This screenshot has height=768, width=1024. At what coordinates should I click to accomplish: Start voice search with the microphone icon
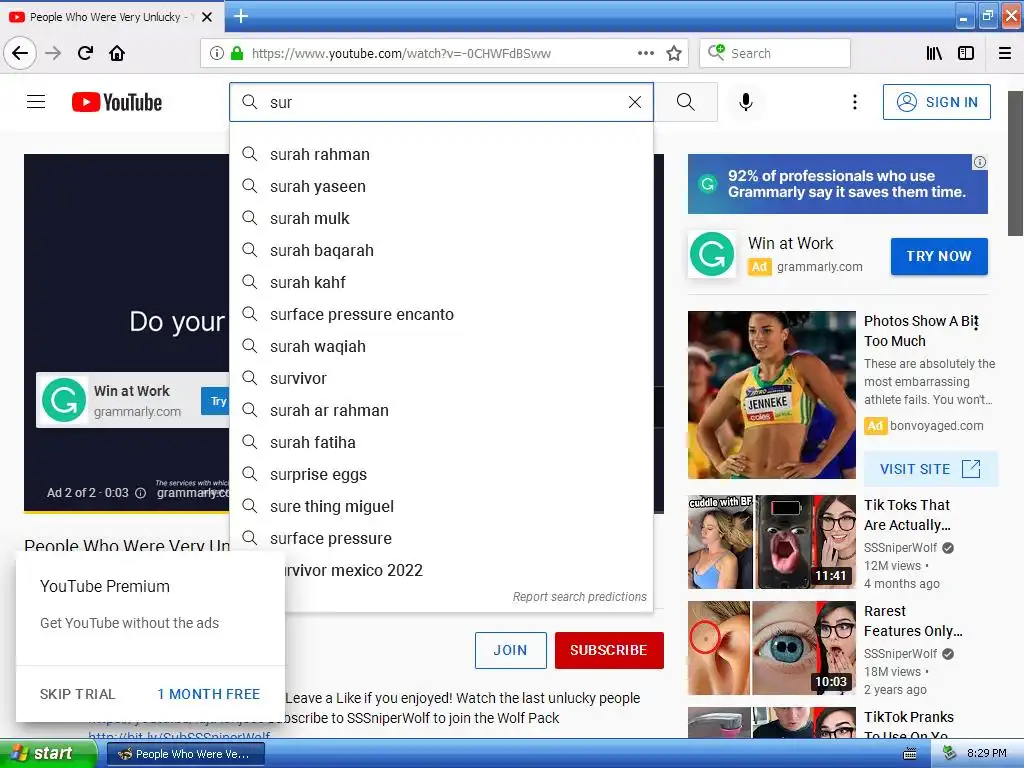click(746, 102)
